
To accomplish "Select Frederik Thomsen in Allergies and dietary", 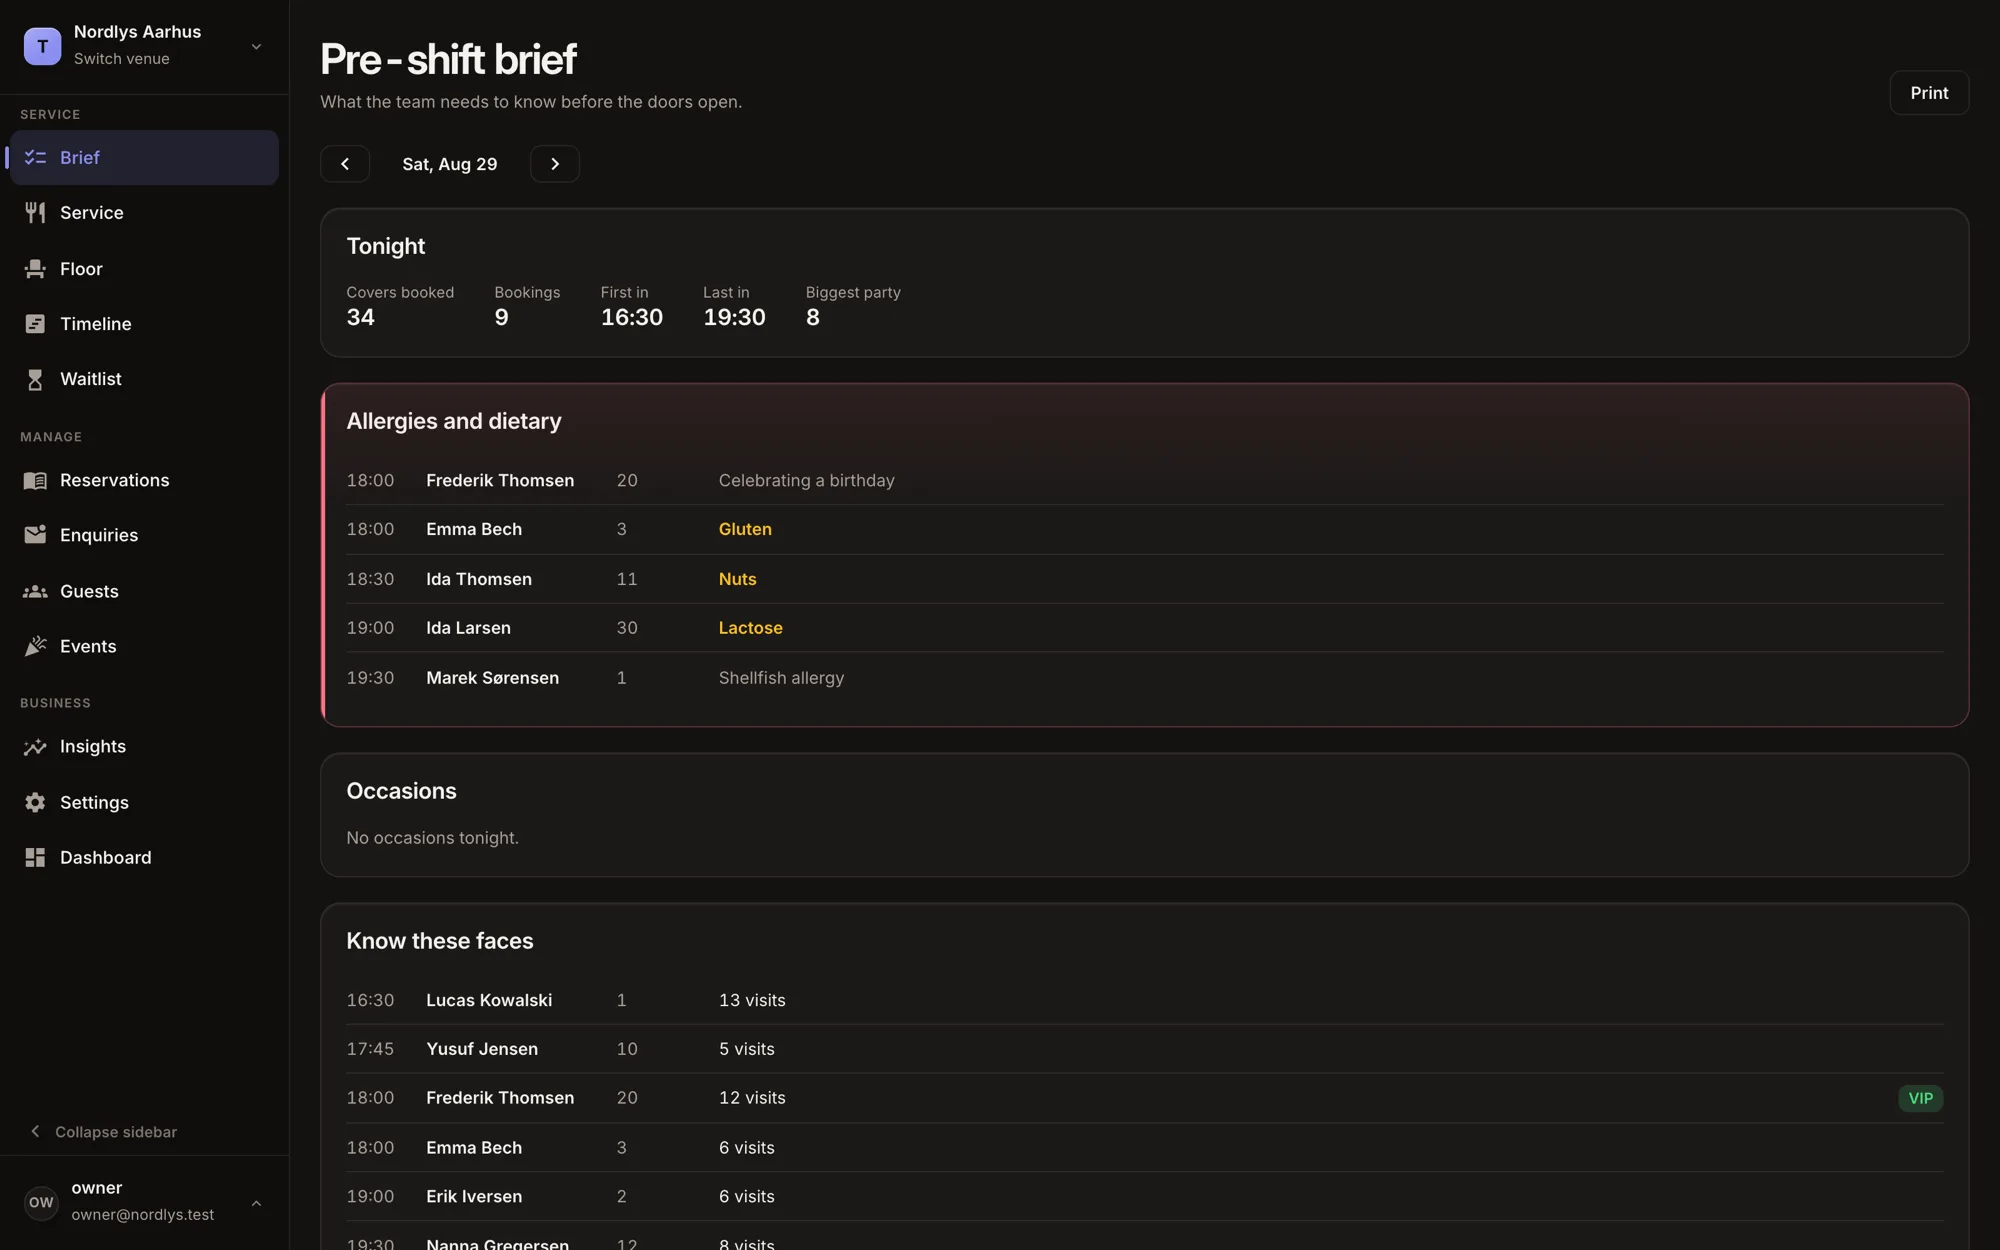I will click(500, 480).
